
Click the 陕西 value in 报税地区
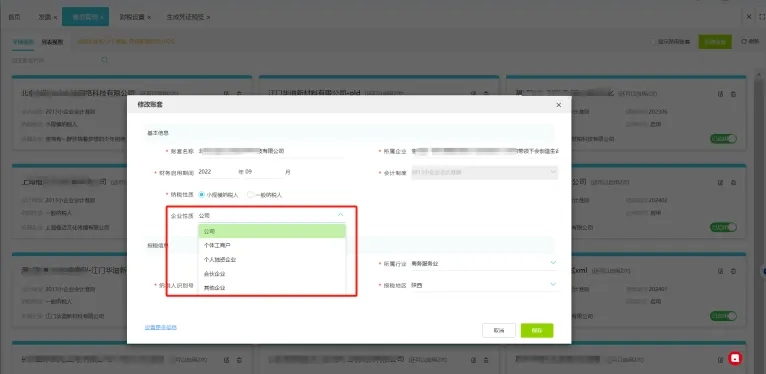pyautogui.click(x=416, y=285)
